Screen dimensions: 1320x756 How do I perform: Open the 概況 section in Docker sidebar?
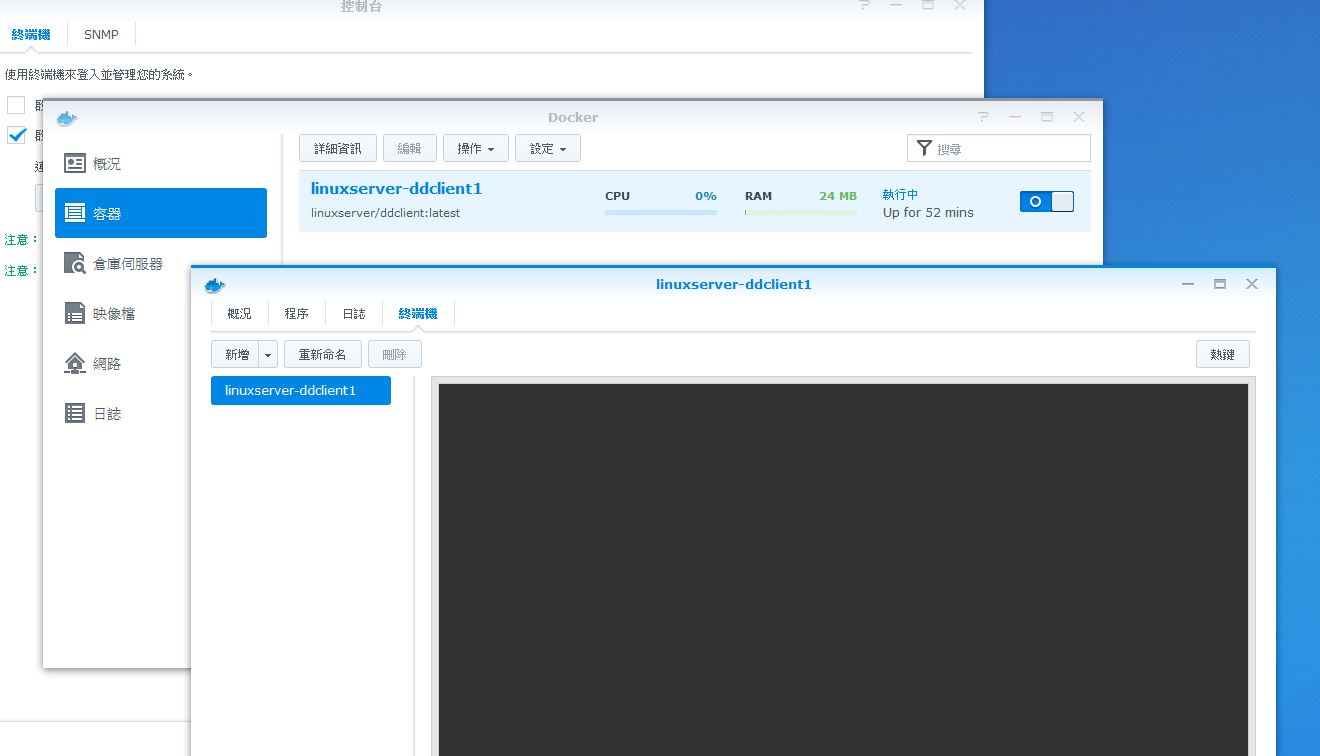tap(161, 164)
